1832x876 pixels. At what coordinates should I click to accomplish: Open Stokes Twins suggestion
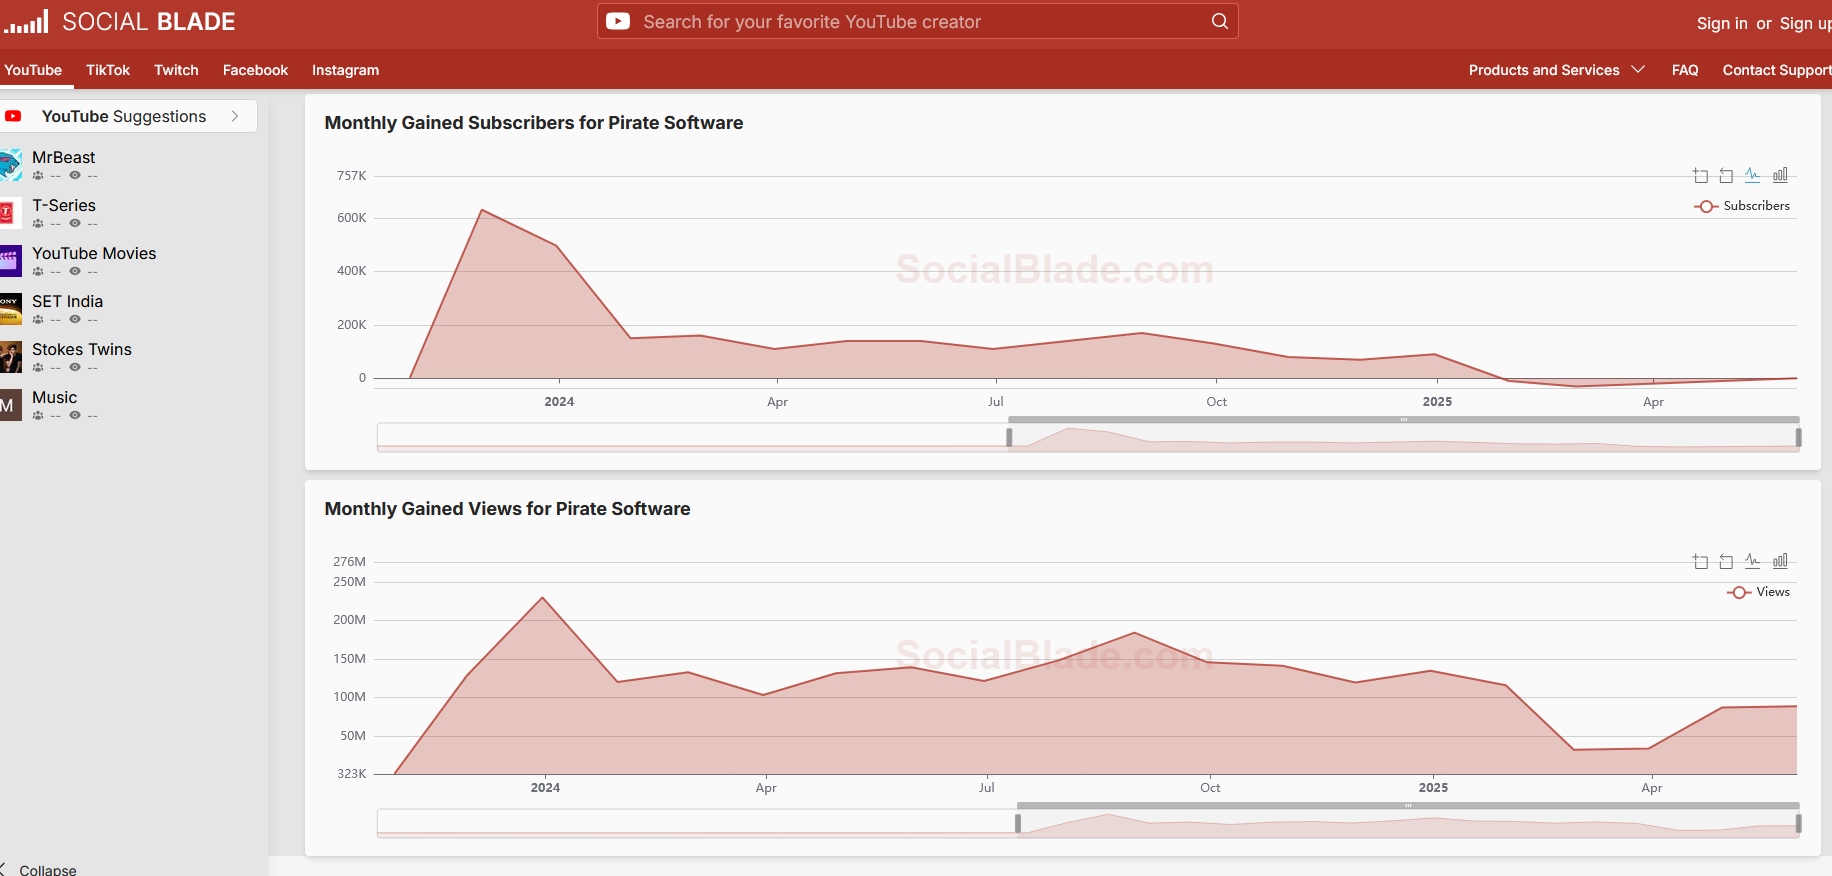[x=82, y=349]
